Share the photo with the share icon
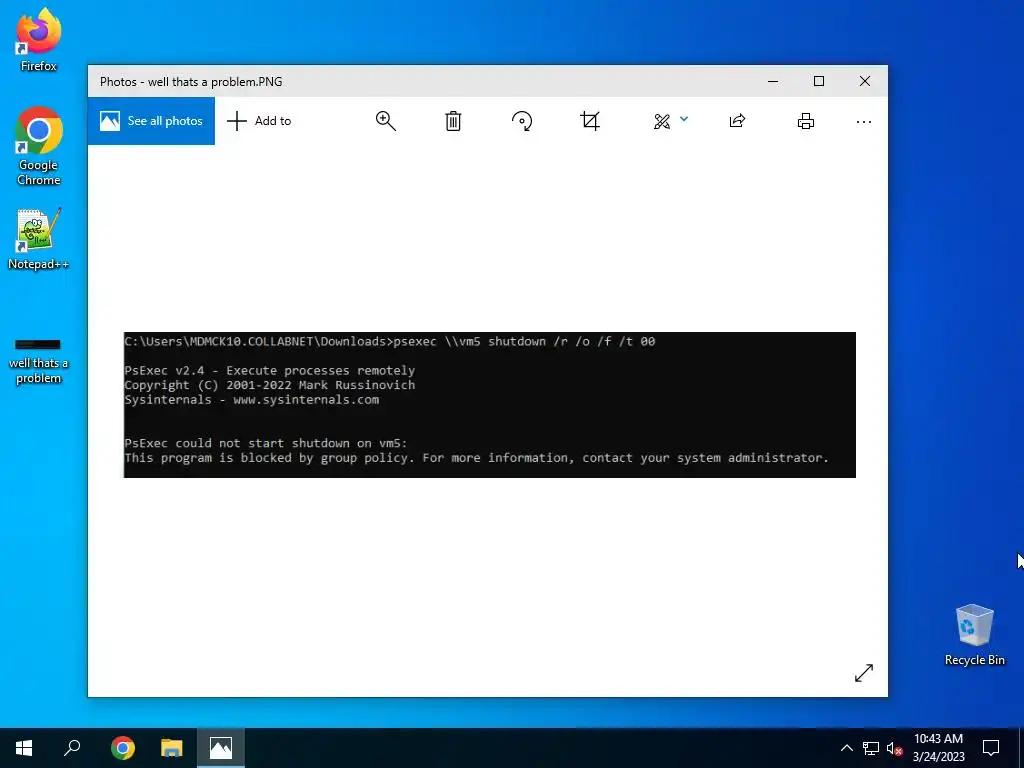Viewport: 1024px width, 768px height. point(737,121)
